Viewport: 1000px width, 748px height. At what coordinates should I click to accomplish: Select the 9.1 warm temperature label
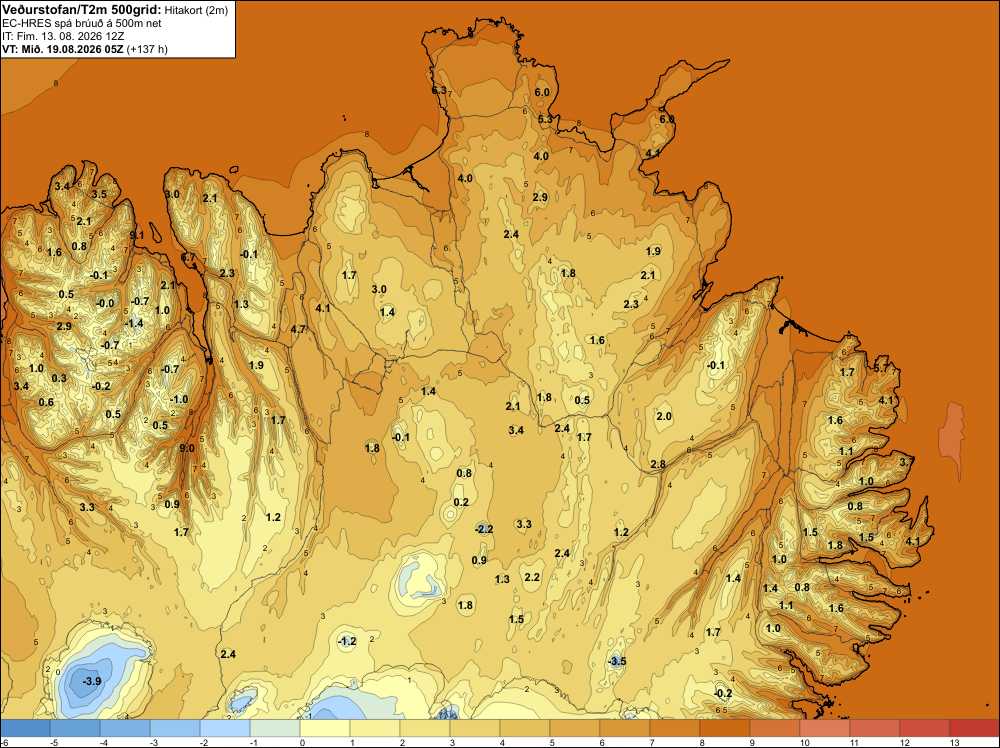[136, 235]
